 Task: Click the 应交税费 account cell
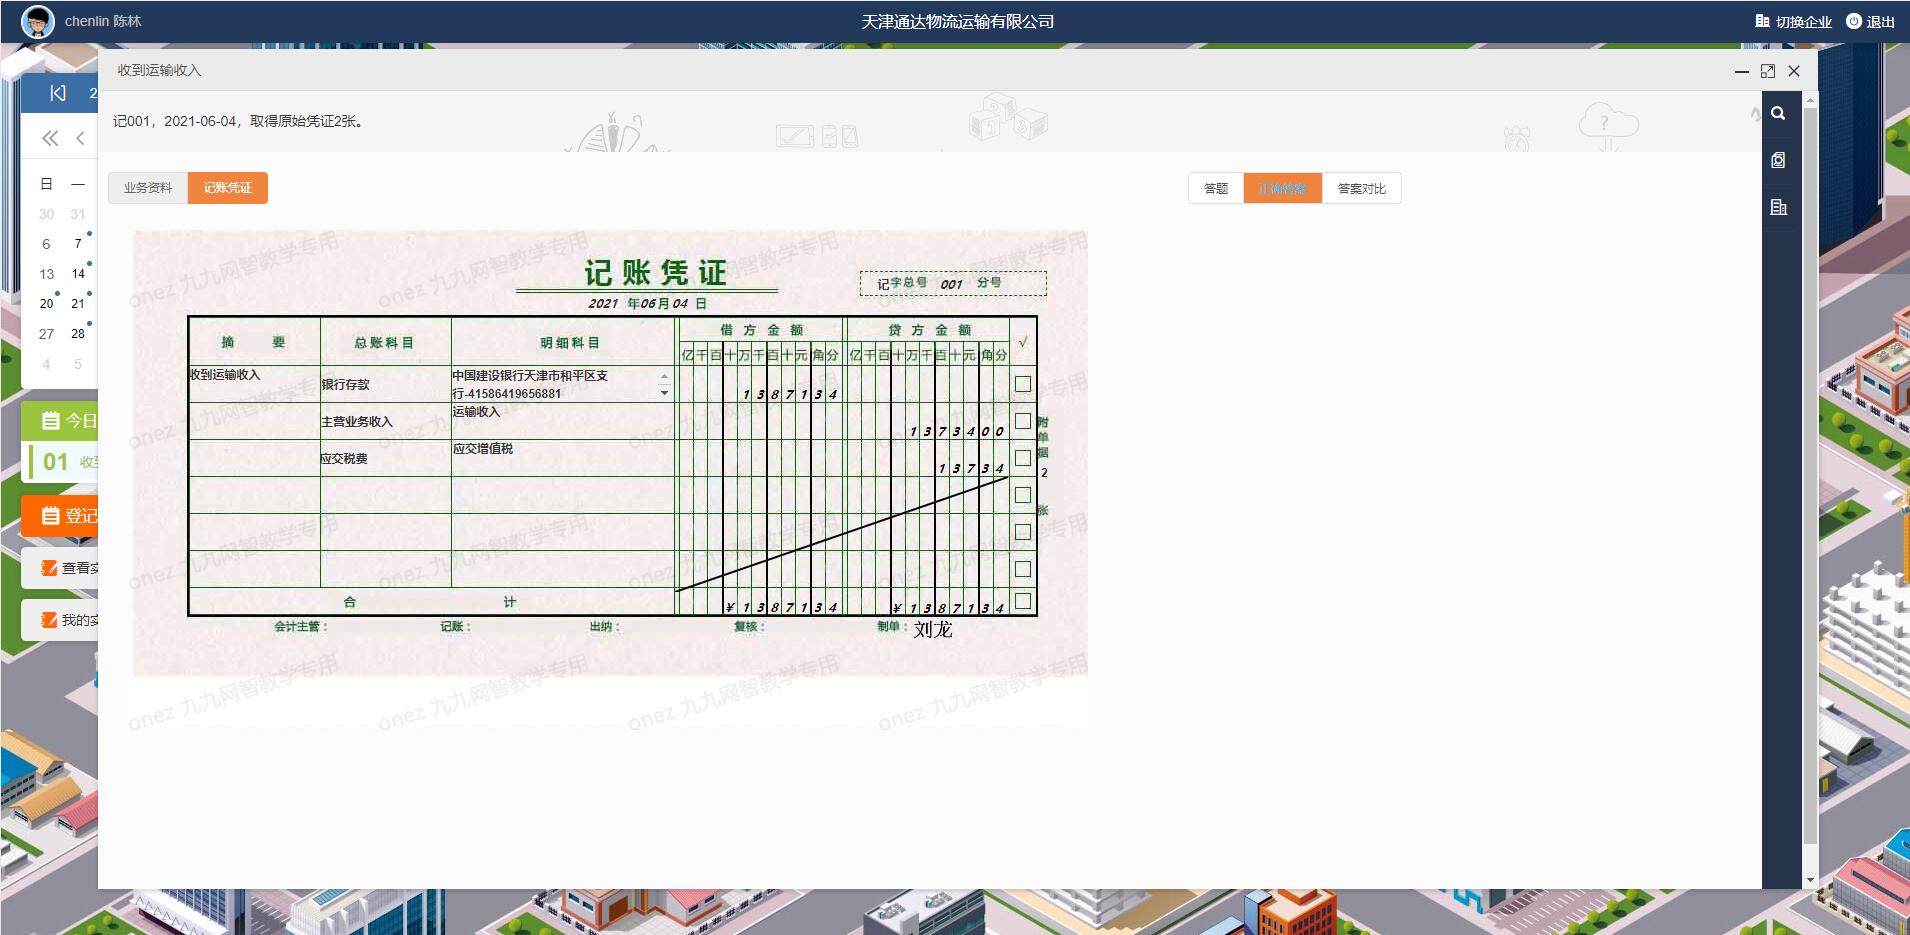(x=385, y=458)
